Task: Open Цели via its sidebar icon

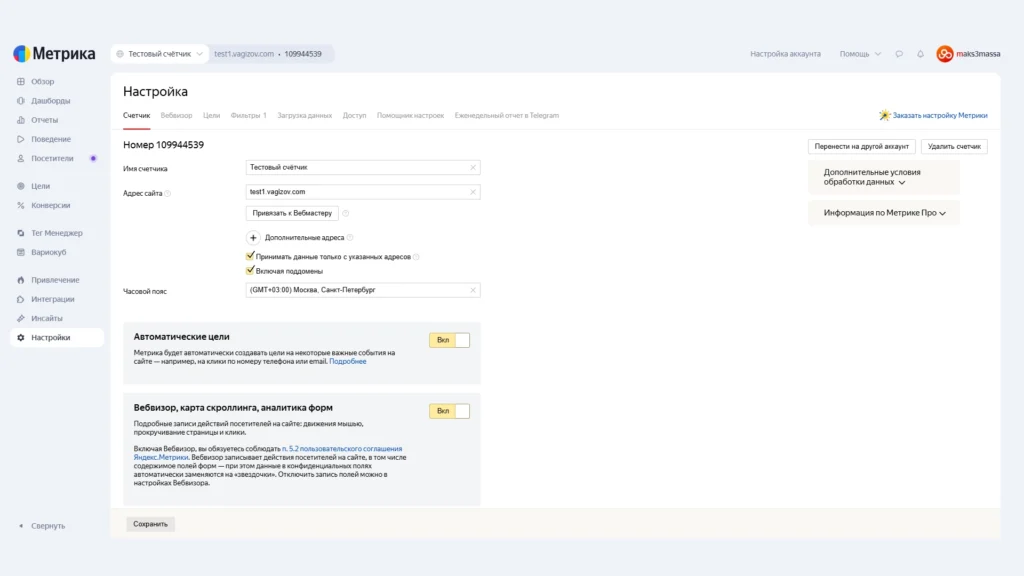Action: 21,186
